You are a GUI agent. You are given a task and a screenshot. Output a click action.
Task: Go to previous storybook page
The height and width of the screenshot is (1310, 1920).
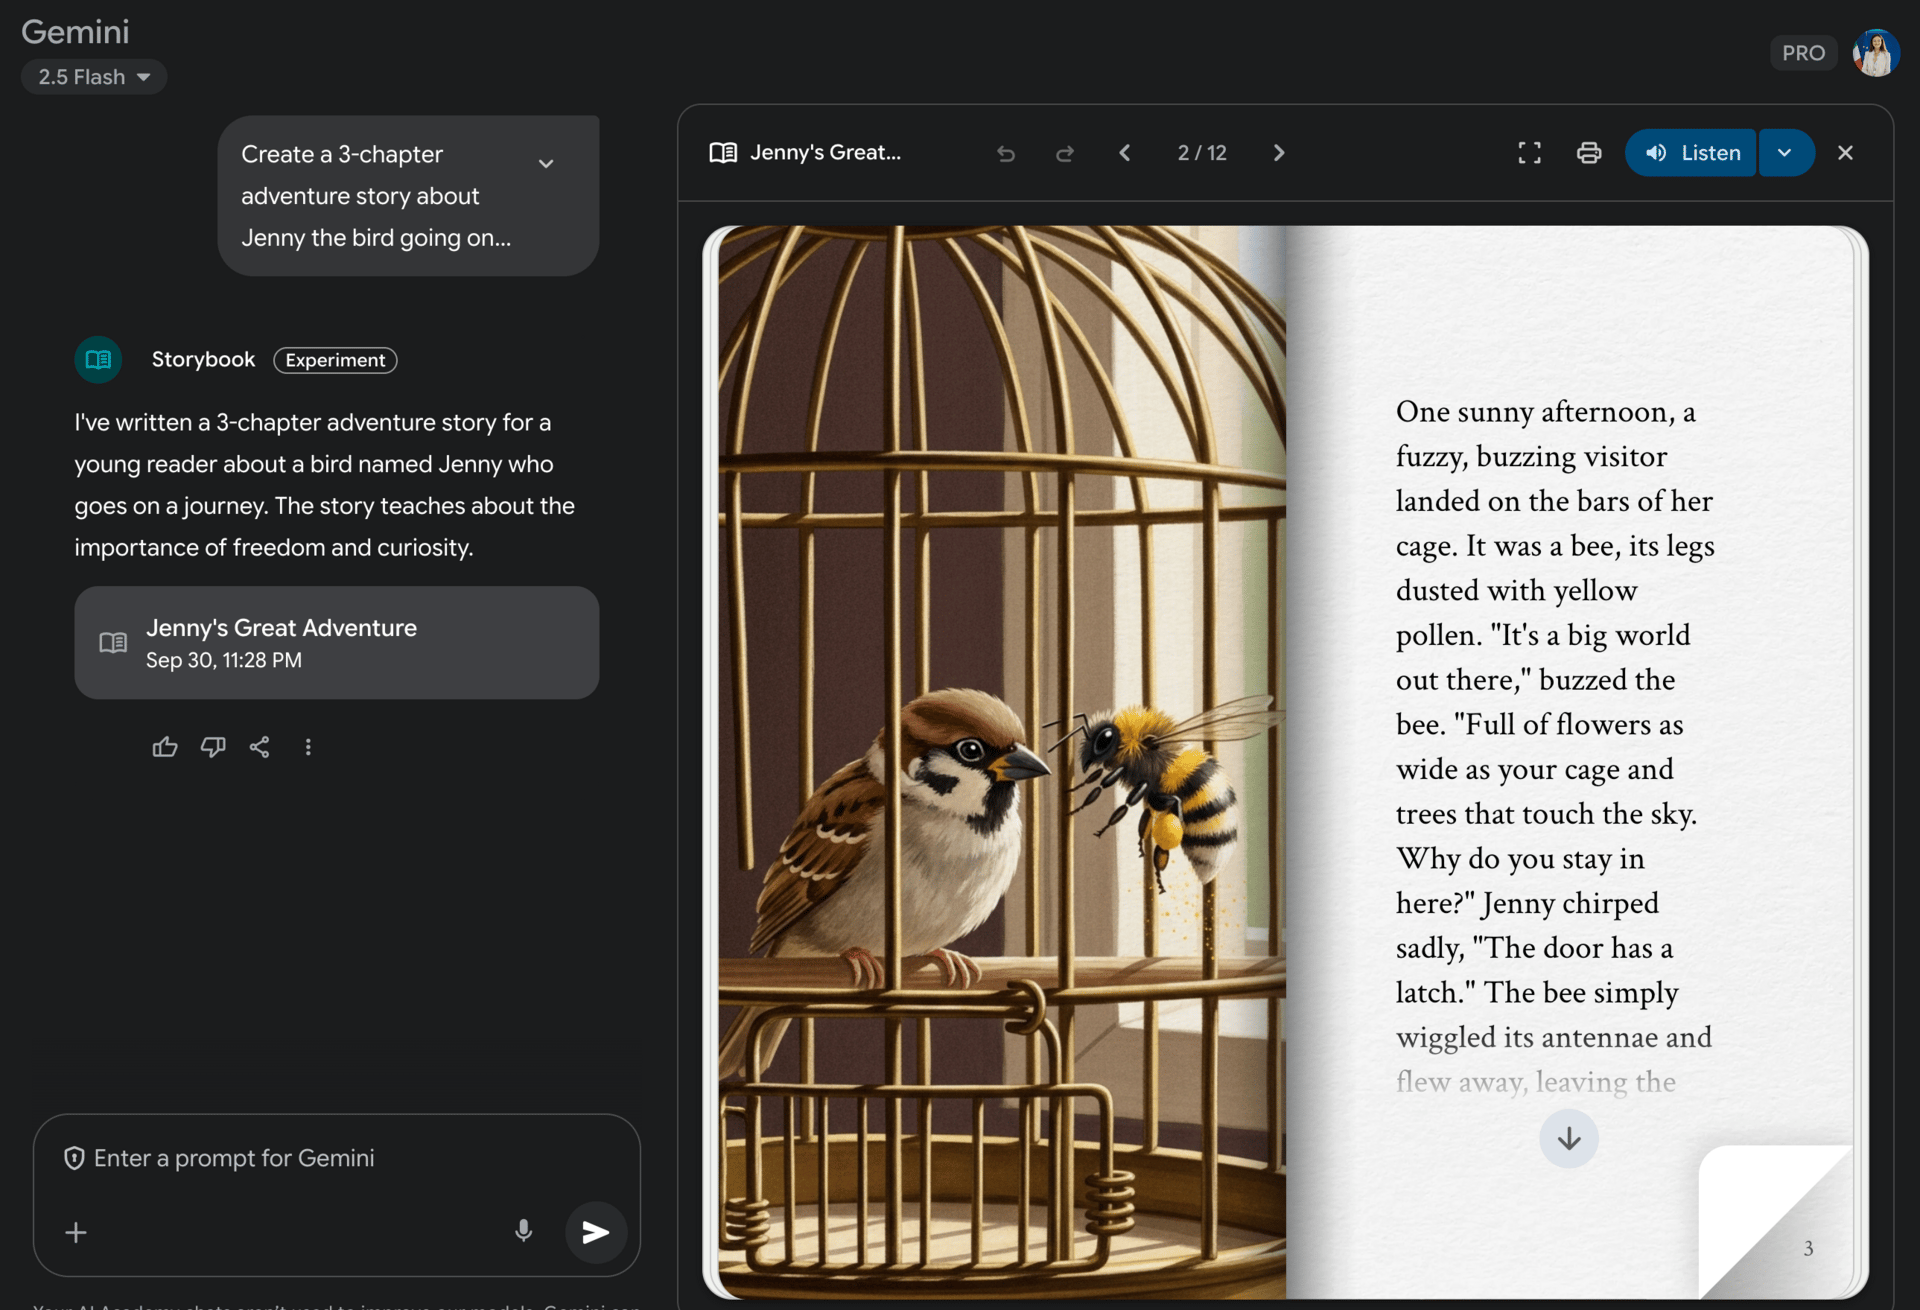1125,153
